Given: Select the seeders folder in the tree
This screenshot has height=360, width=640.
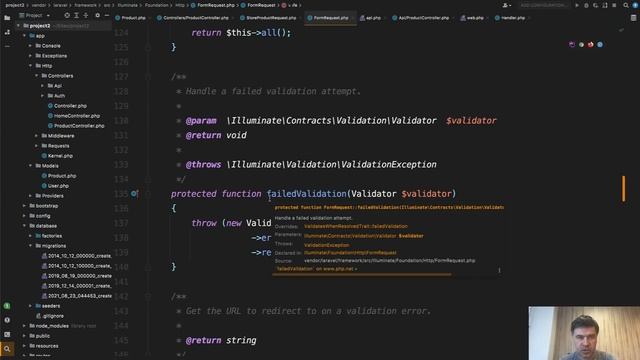Looking at the screenshot, I should tap(48, 306).
